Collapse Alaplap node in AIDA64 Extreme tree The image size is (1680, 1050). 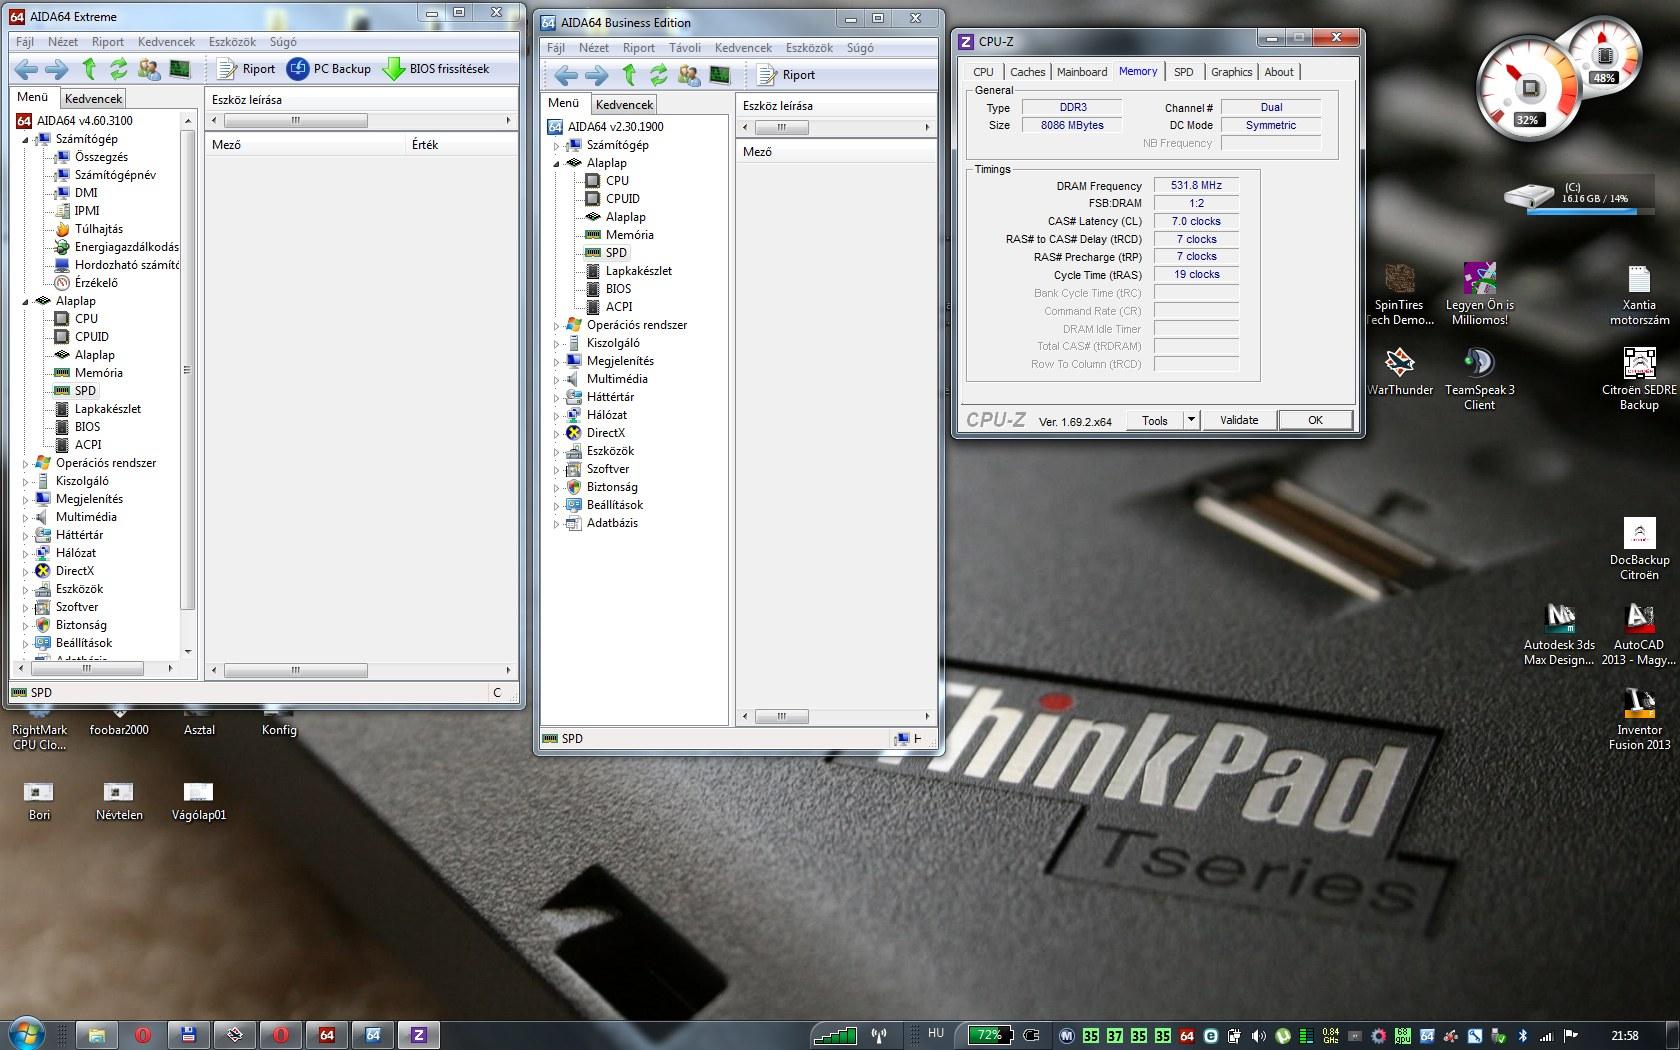(26, 302)
